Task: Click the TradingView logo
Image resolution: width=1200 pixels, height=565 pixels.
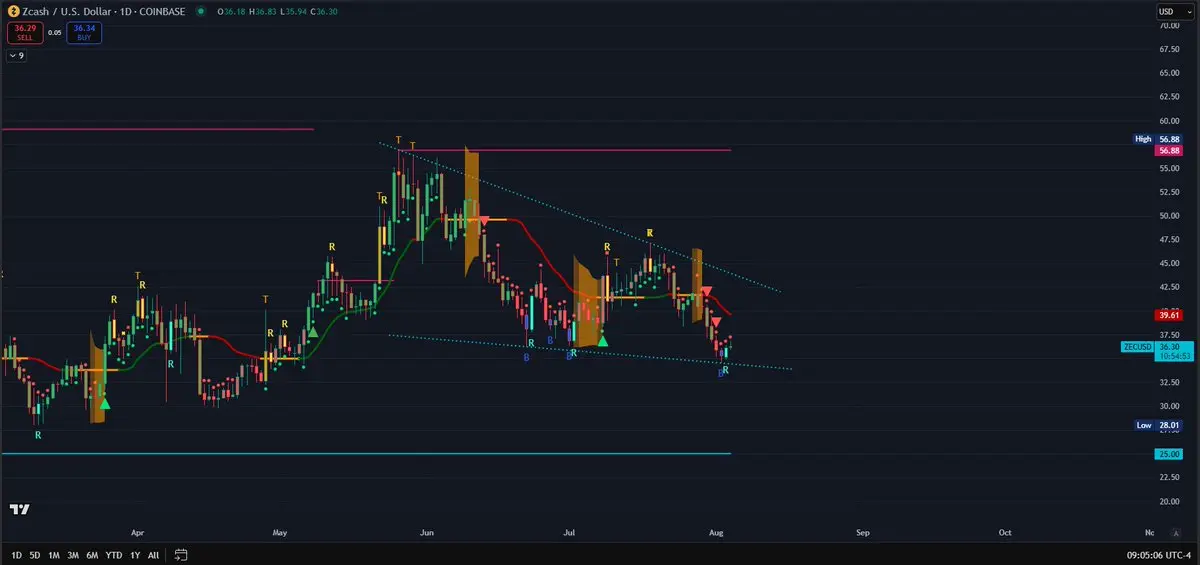Action: point(19,509)
